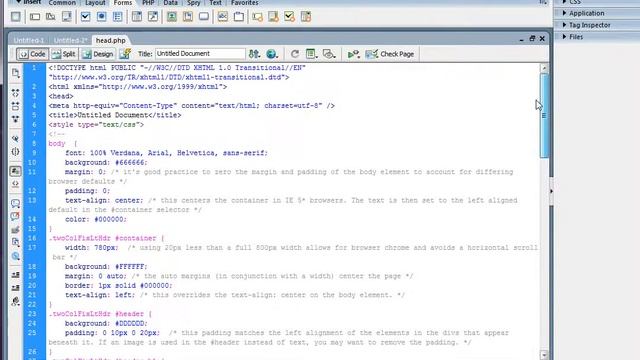Collapse Full Tag coding toolbar icon
640x360 pixels.
pyautogui.click(x=16, y=93)
